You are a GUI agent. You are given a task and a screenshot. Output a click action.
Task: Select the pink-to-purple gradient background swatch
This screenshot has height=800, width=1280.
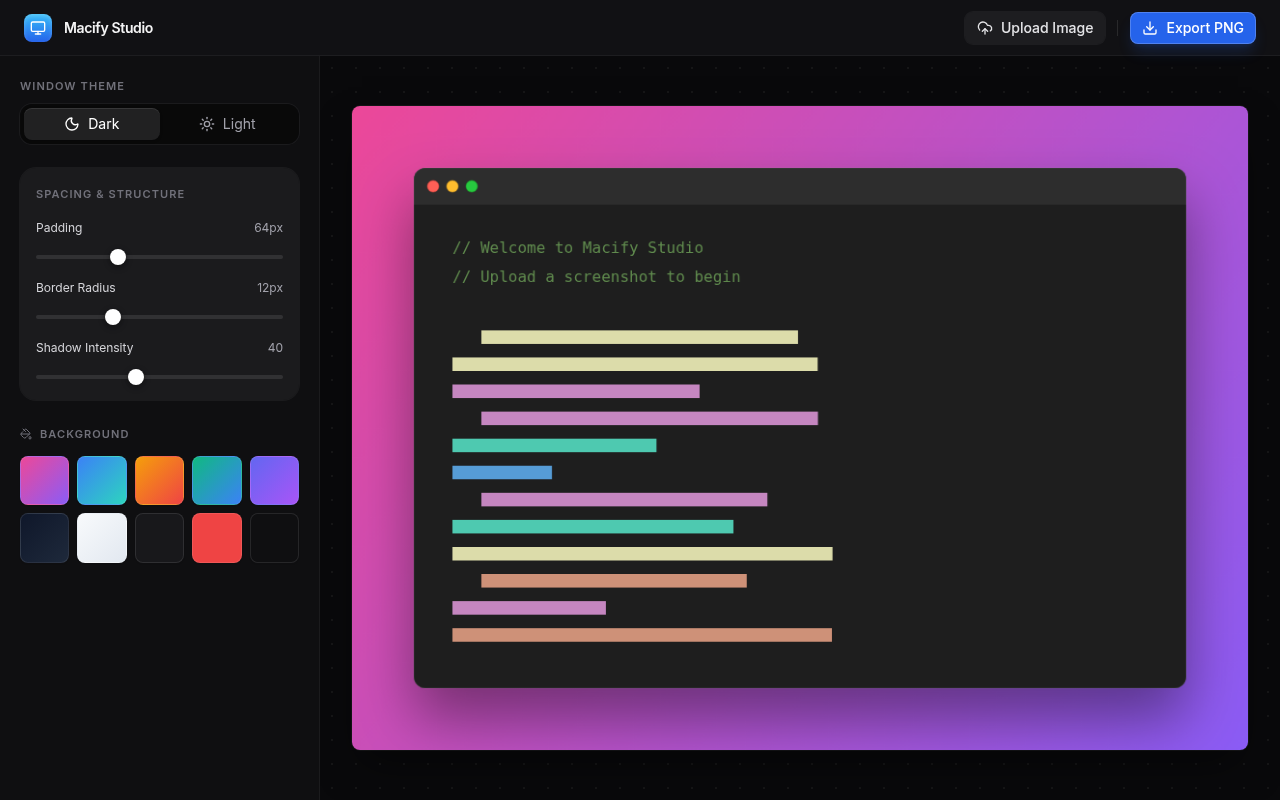[x=45, y=481]
